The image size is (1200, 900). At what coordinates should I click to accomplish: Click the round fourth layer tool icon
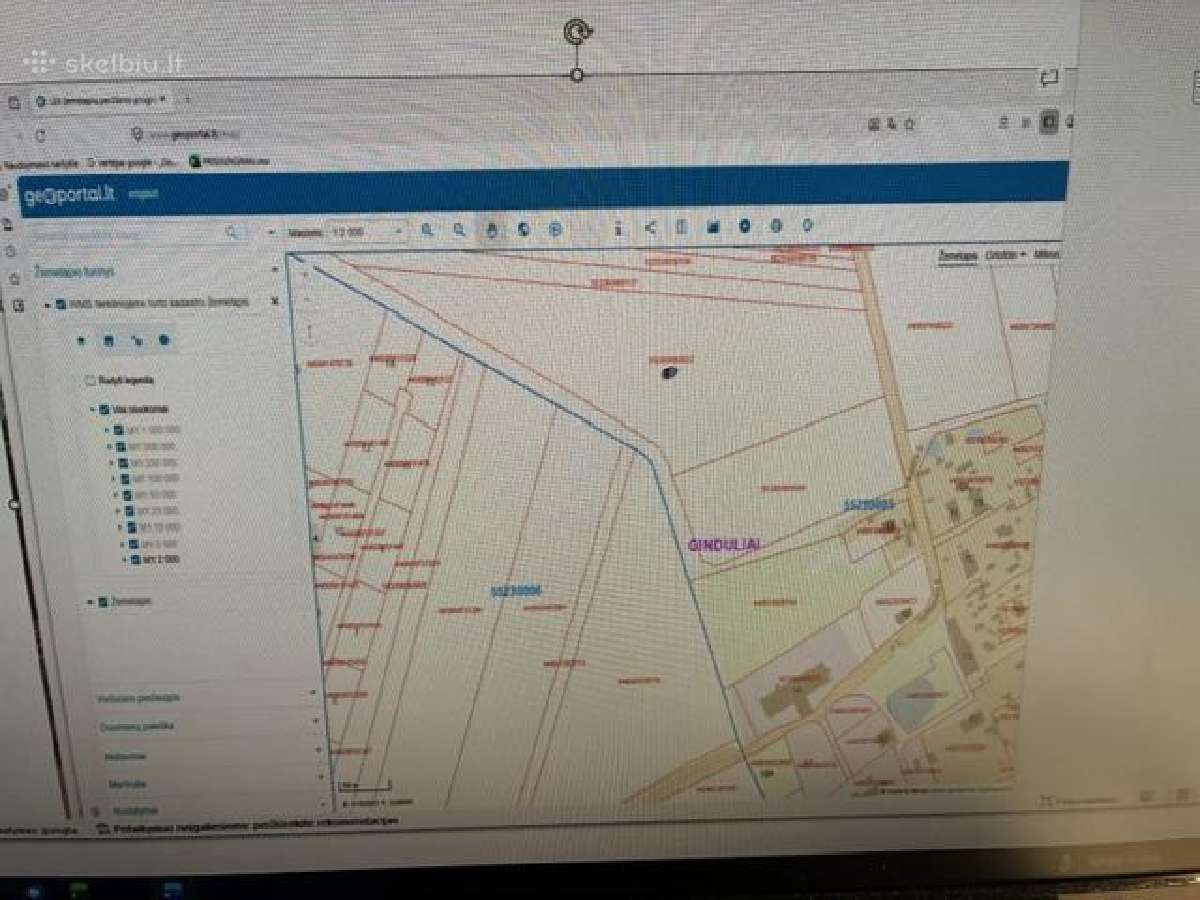tap(164, 340)
